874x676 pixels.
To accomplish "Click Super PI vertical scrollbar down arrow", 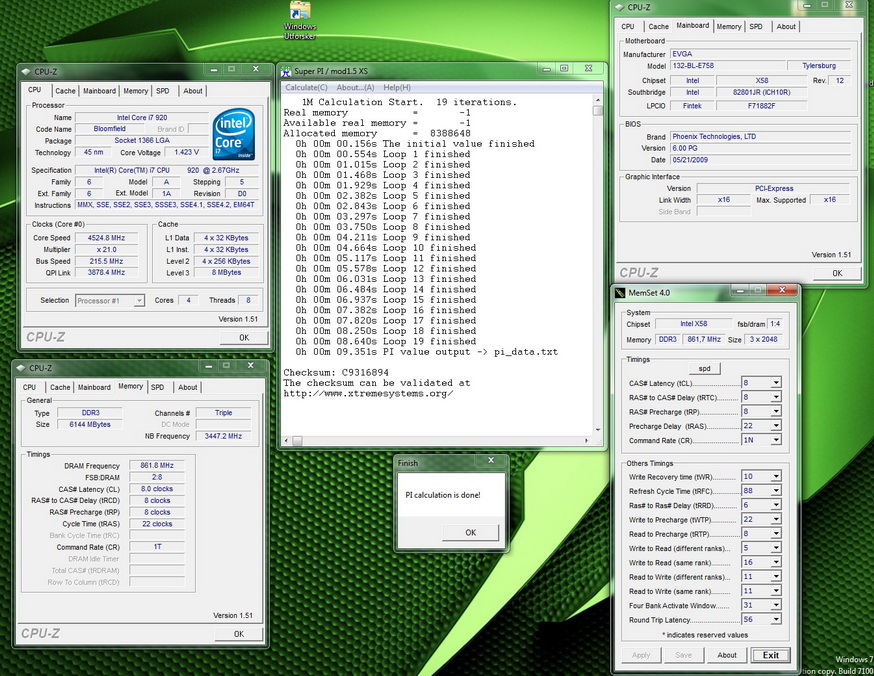I will (598, 430).
